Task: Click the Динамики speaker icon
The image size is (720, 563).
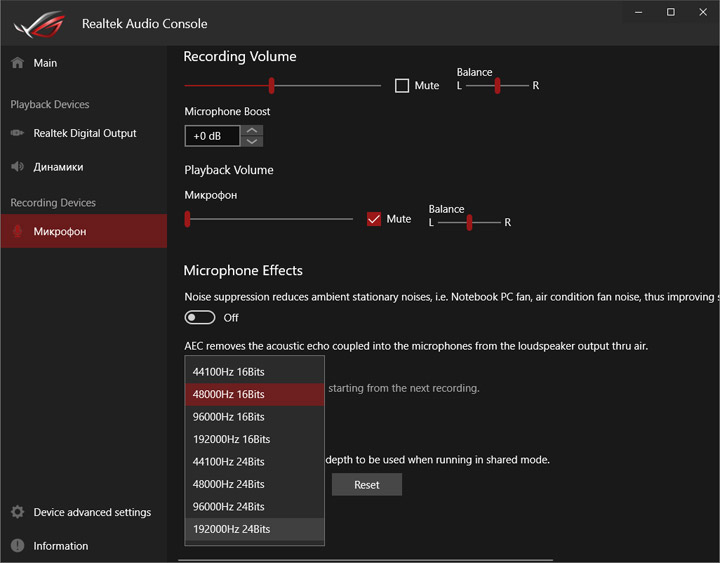Action: 17,167
